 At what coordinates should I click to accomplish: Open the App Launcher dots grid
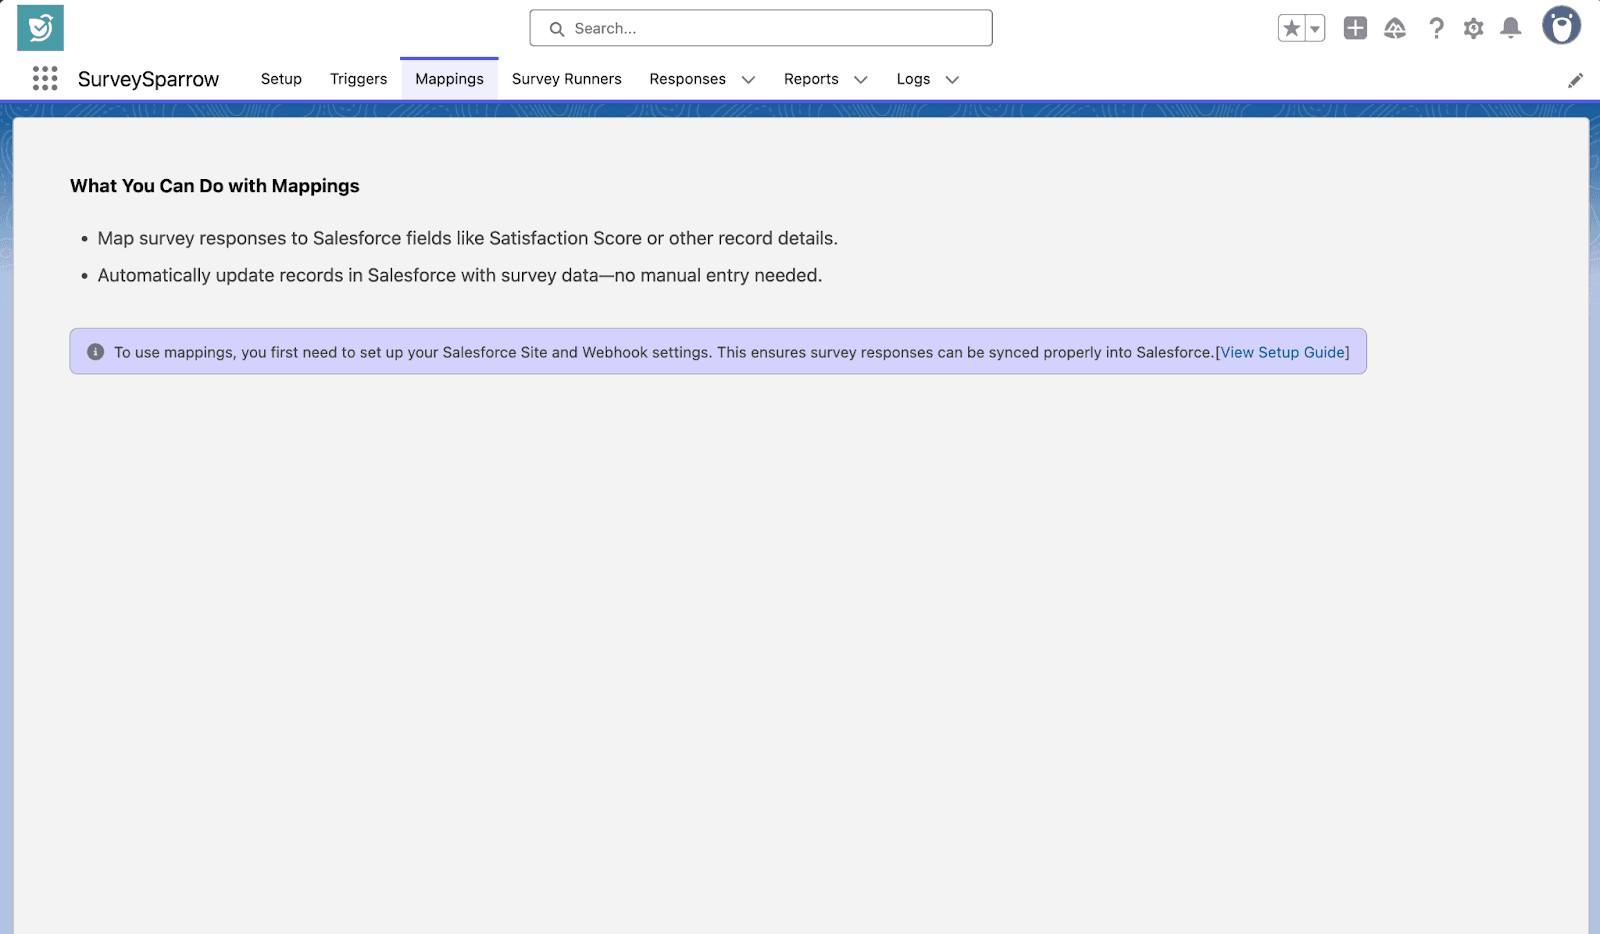tap(45, 79)
